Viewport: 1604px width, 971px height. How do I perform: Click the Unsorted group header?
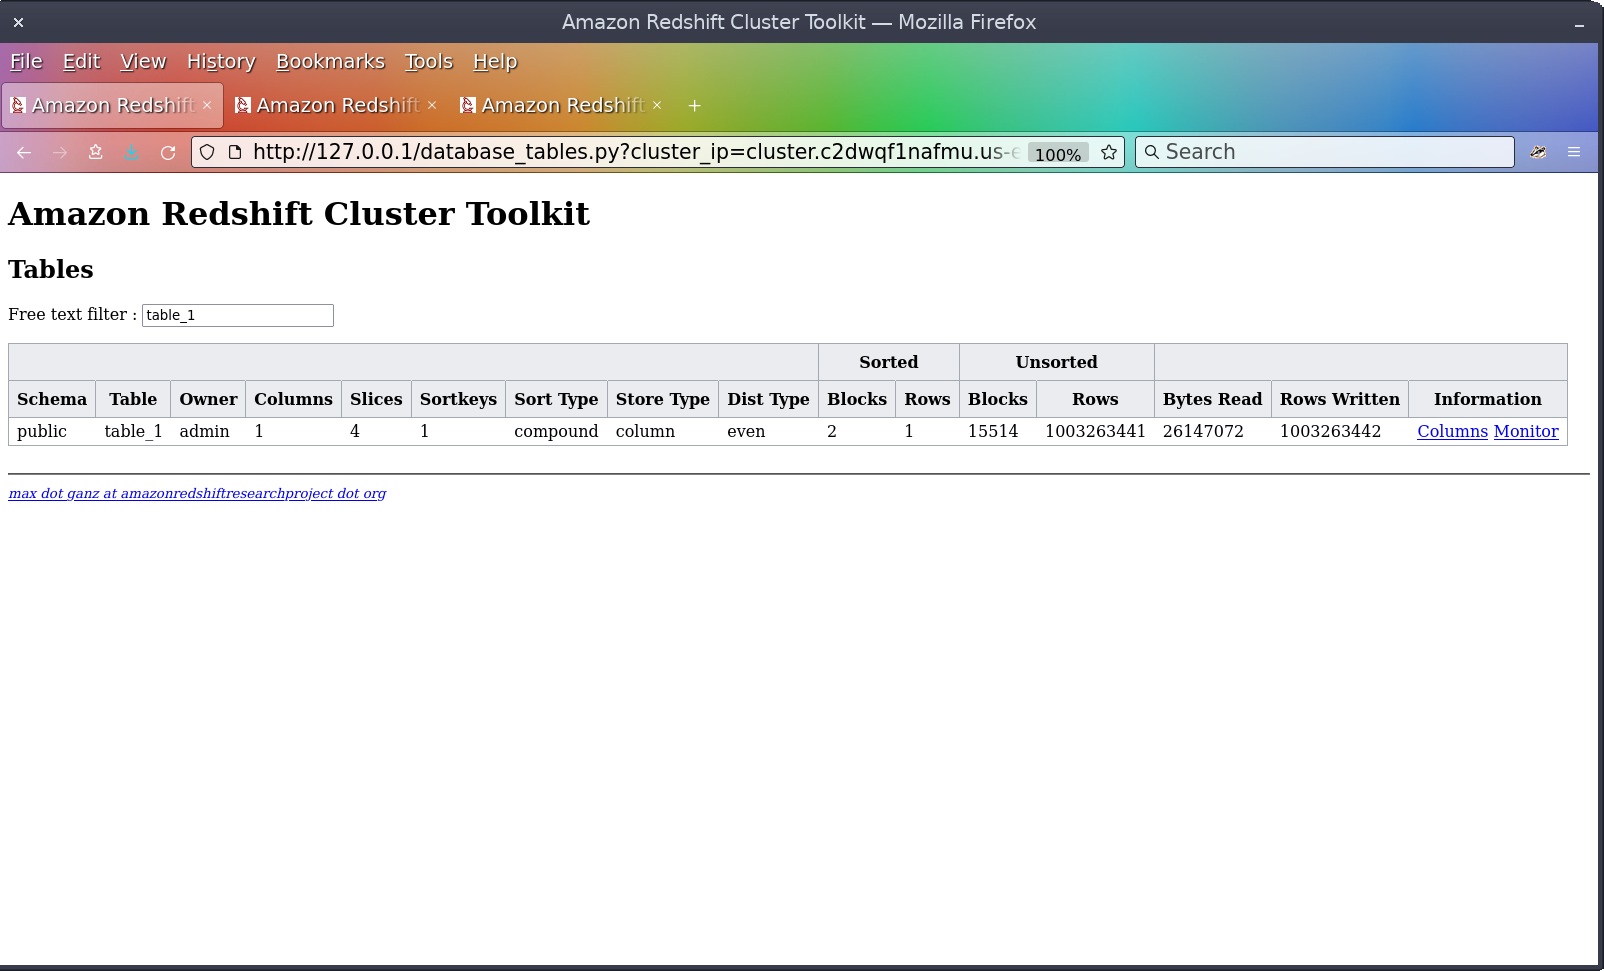click(1057, 362)
